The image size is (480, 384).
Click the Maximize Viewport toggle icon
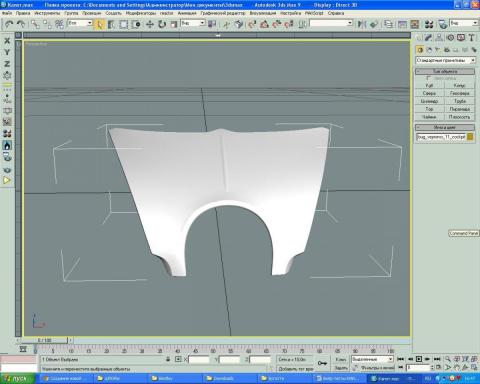474,367
